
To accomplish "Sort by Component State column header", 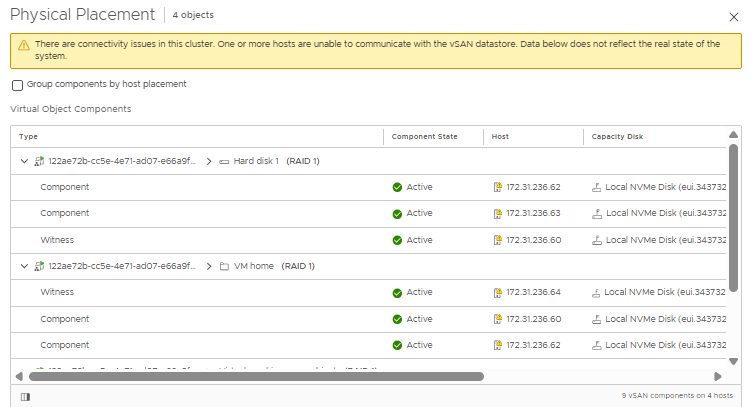I will (x=424, y=137).
